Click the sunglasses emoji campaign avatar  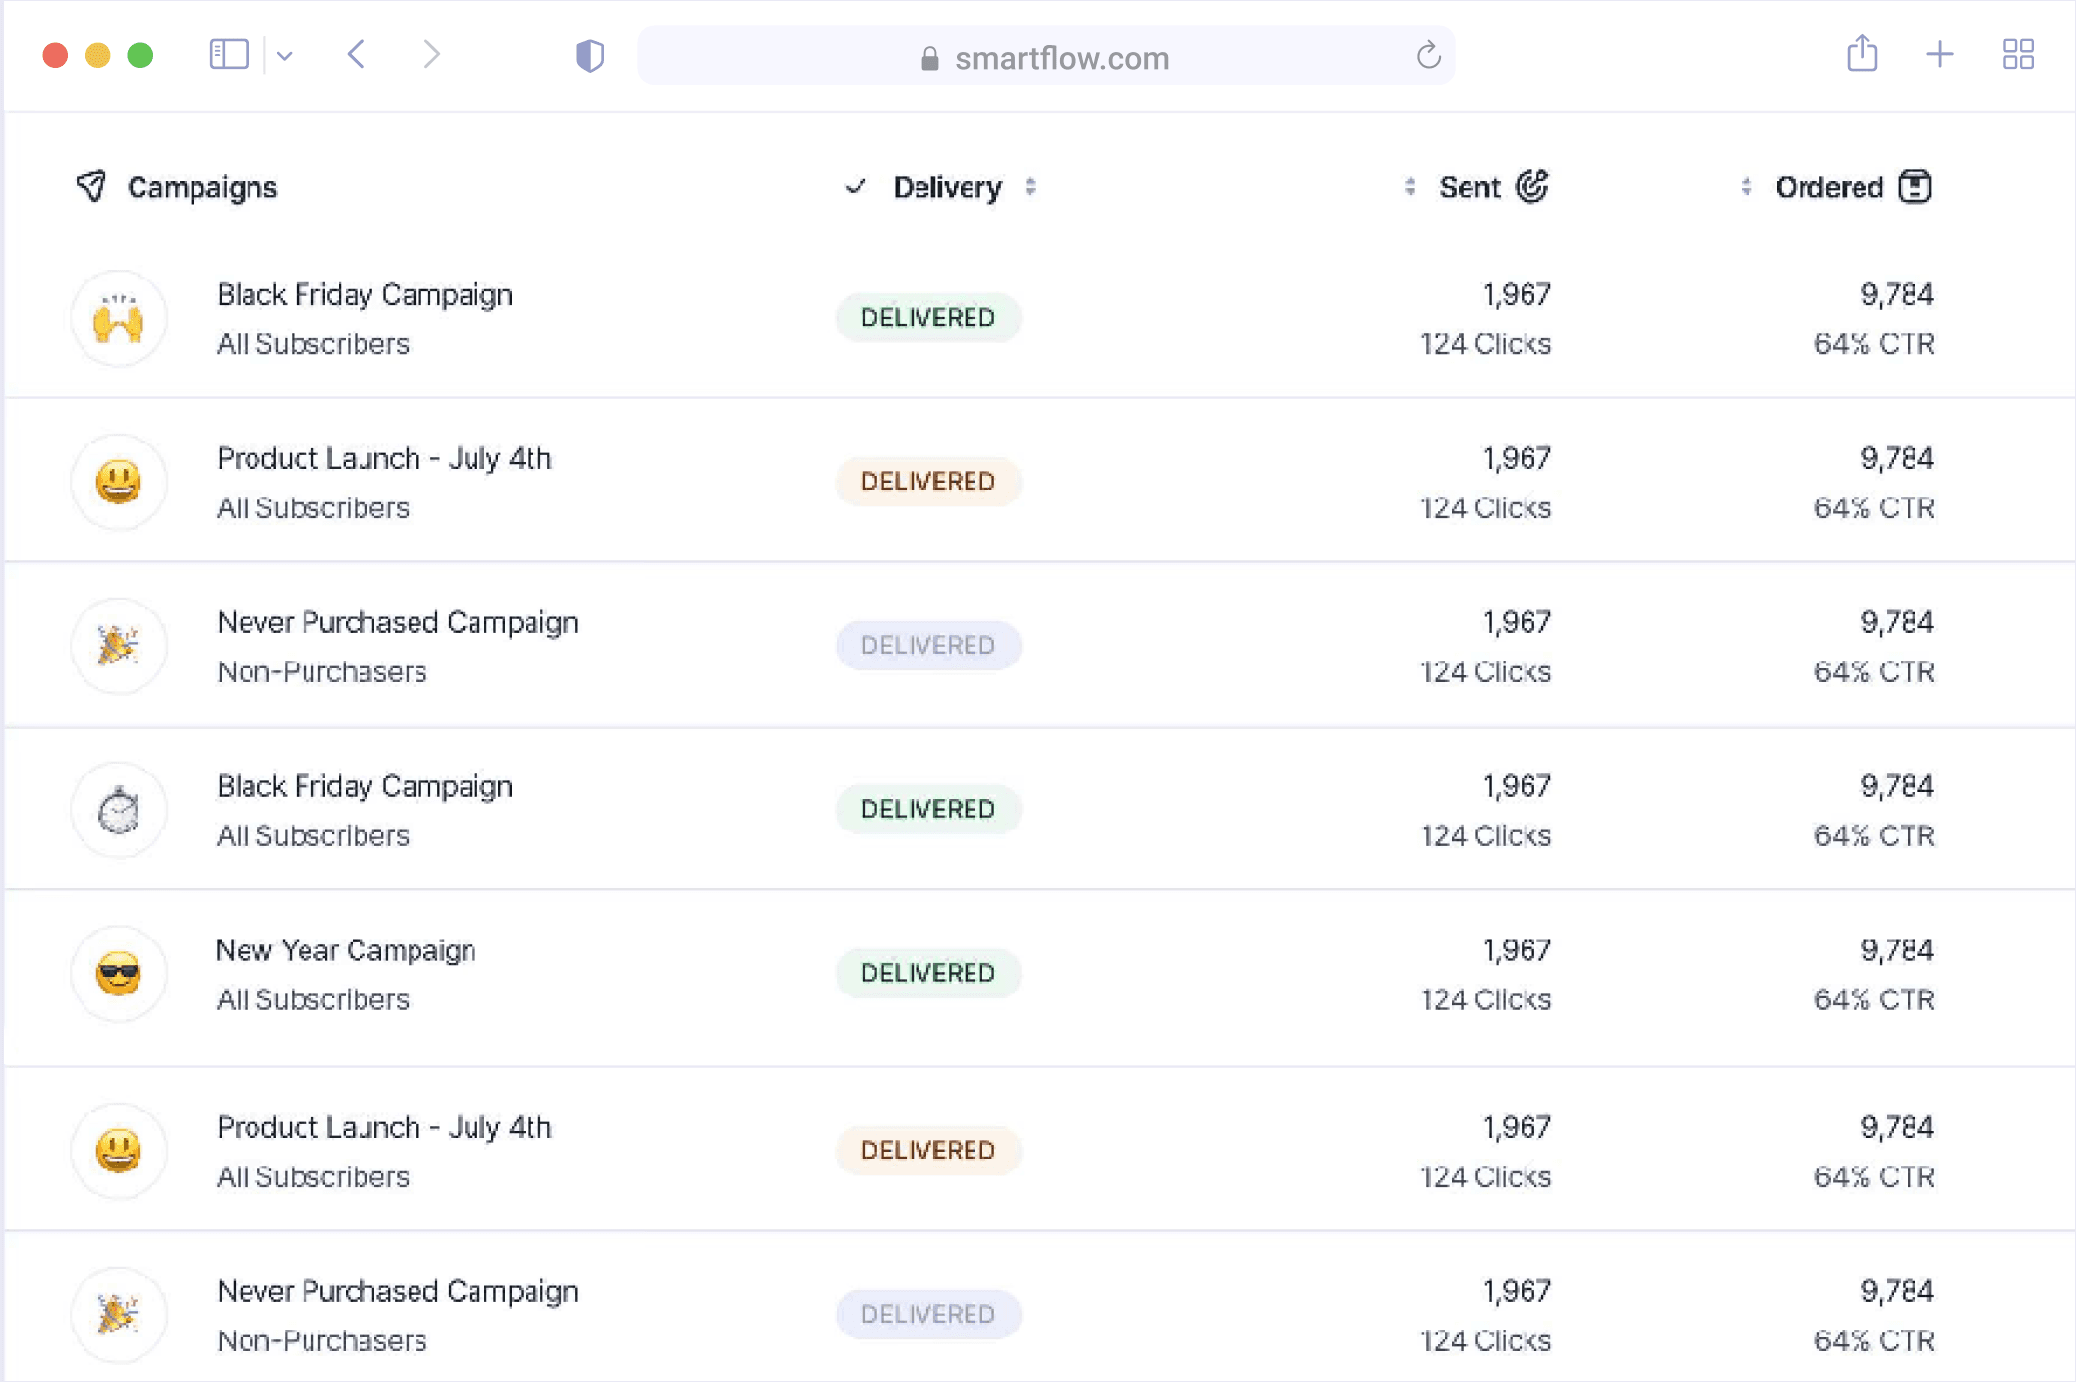point(119,973)
